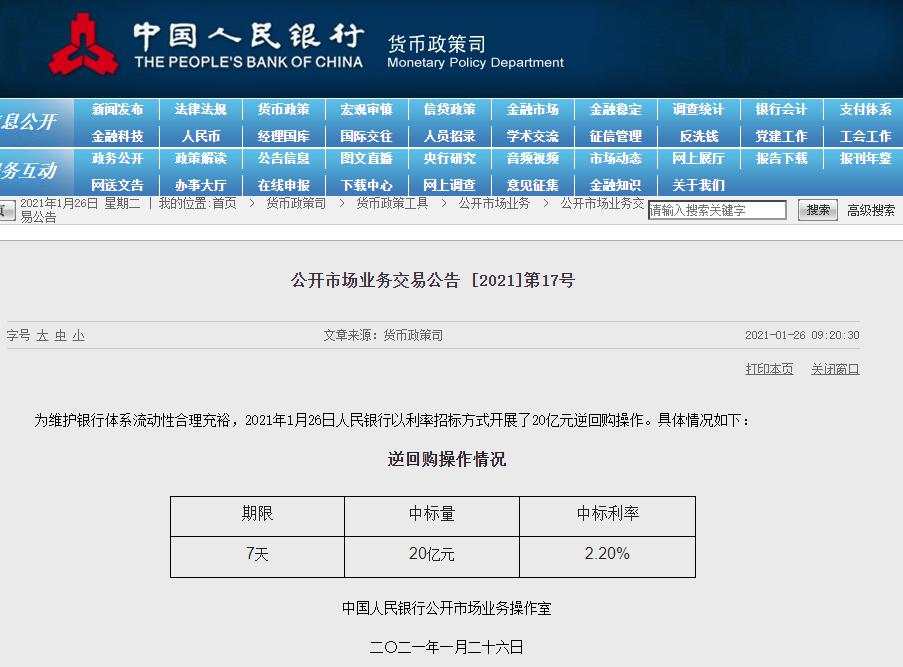
Task: Select 宏观审慎 in the navigation bar
Action: [x=366, y=109]
